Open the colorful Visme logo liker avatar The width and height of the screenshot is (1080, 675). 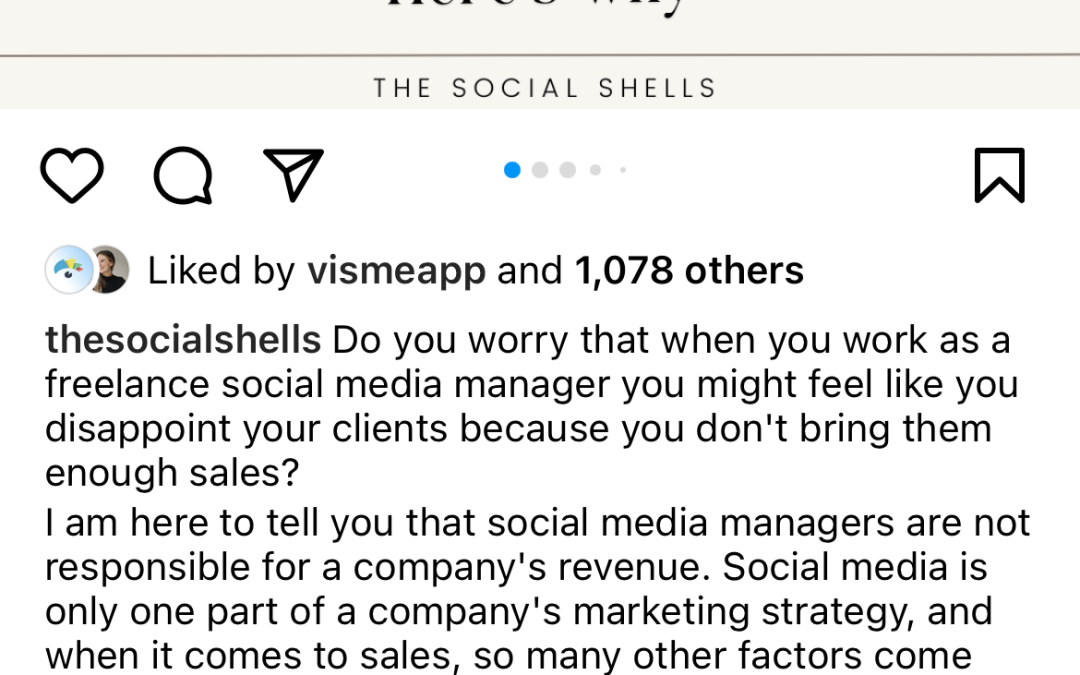(x=68, y=270)
